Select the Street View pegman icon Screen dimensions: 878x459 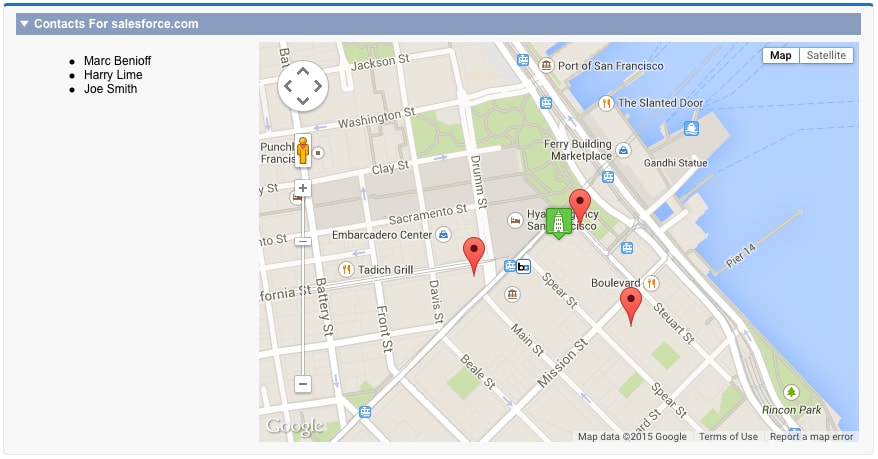click(x=303, y=150)
